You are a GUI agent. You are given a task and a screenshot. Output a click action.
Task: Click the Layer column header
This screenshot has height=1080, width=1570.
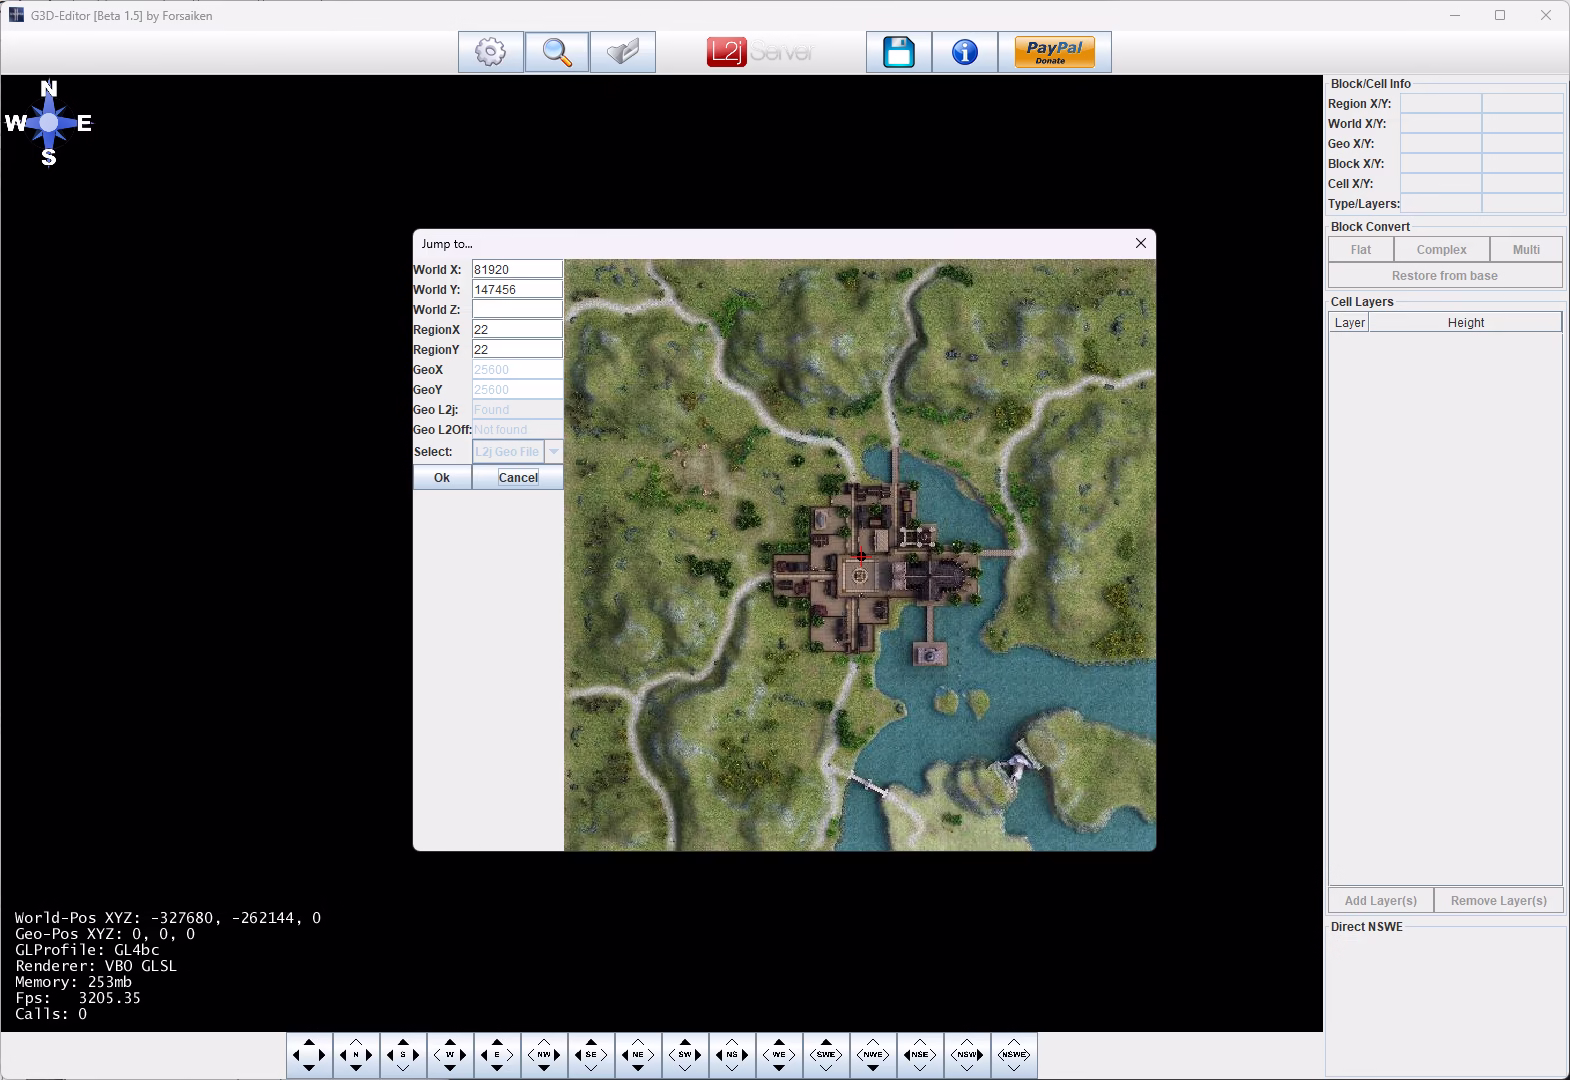coord(1349,323)
